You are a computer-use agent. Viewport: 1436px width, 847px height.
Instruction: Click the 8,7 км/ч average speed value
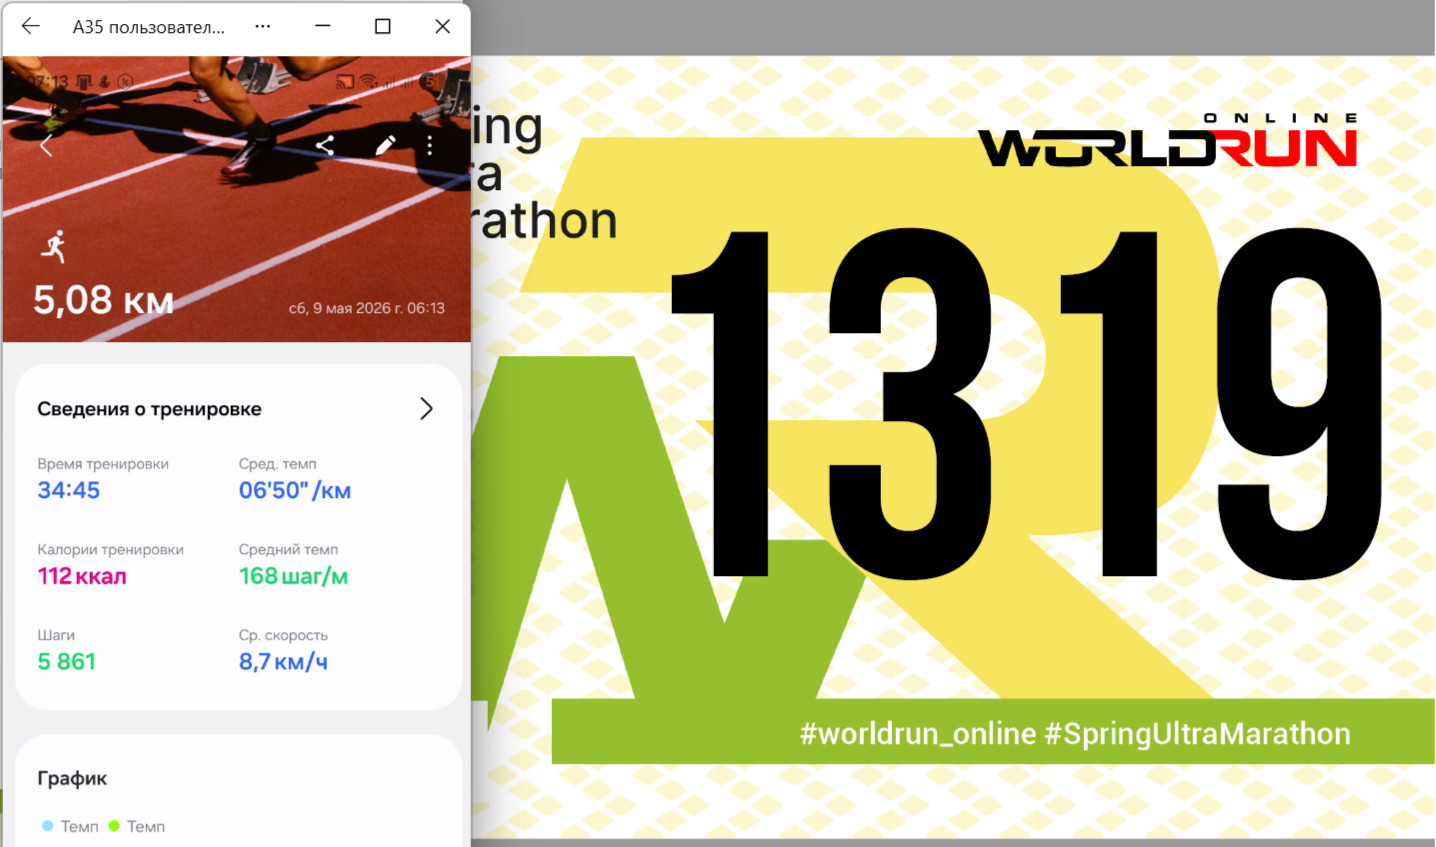[283, 662]
